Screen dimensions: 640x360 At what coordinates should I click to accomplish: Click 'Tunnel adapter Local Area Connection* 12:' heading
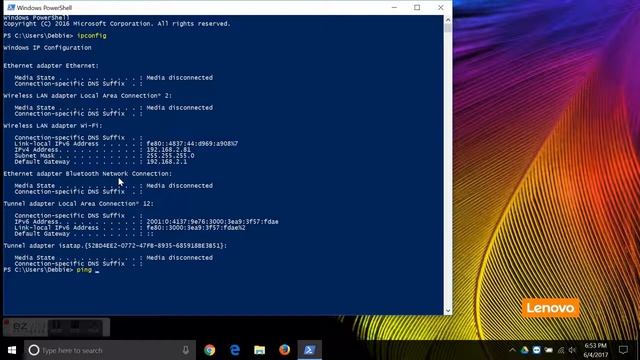pos(78,203)
